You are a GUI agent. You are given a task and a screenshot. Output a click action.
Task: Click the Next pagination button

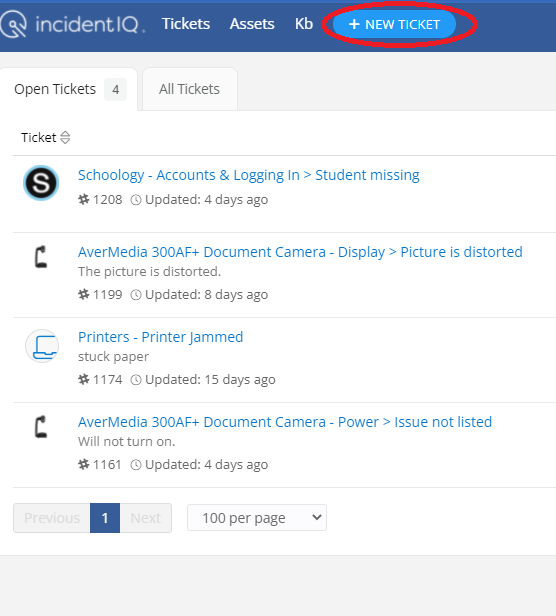[146, 518]
